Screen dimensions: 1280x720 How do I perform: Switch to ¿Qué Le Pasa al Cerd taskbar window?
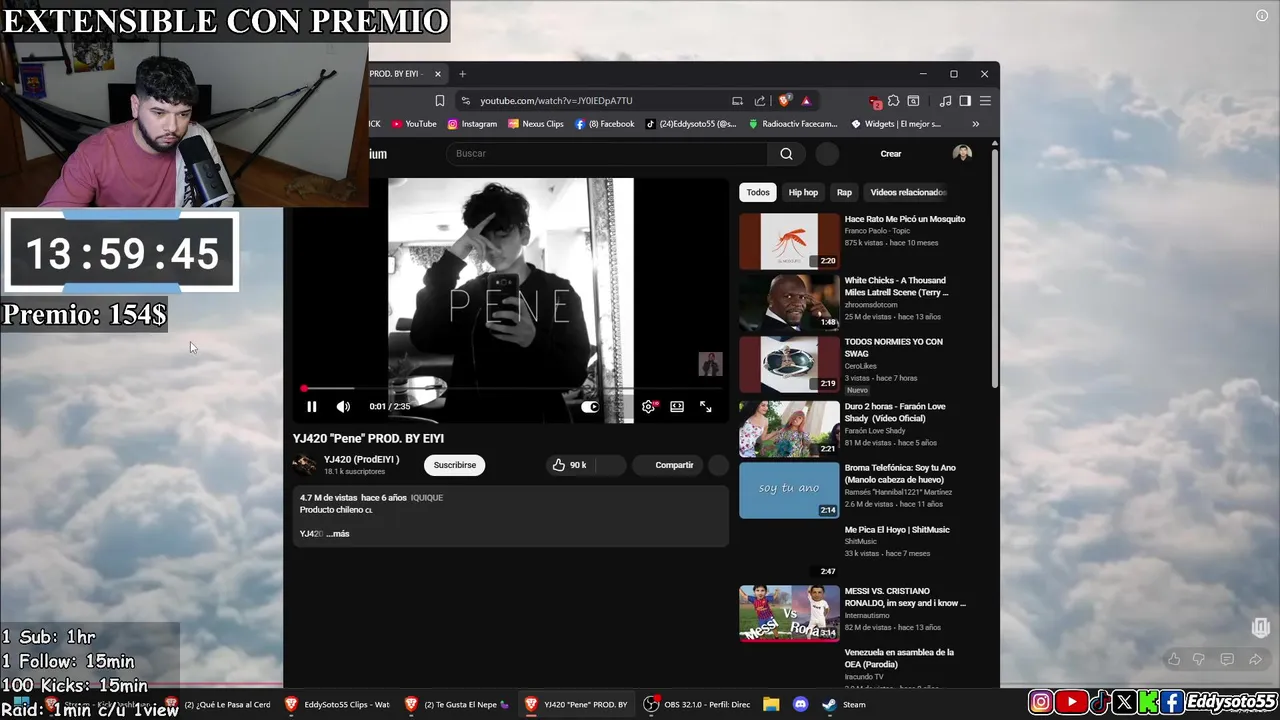pos(217,704)
